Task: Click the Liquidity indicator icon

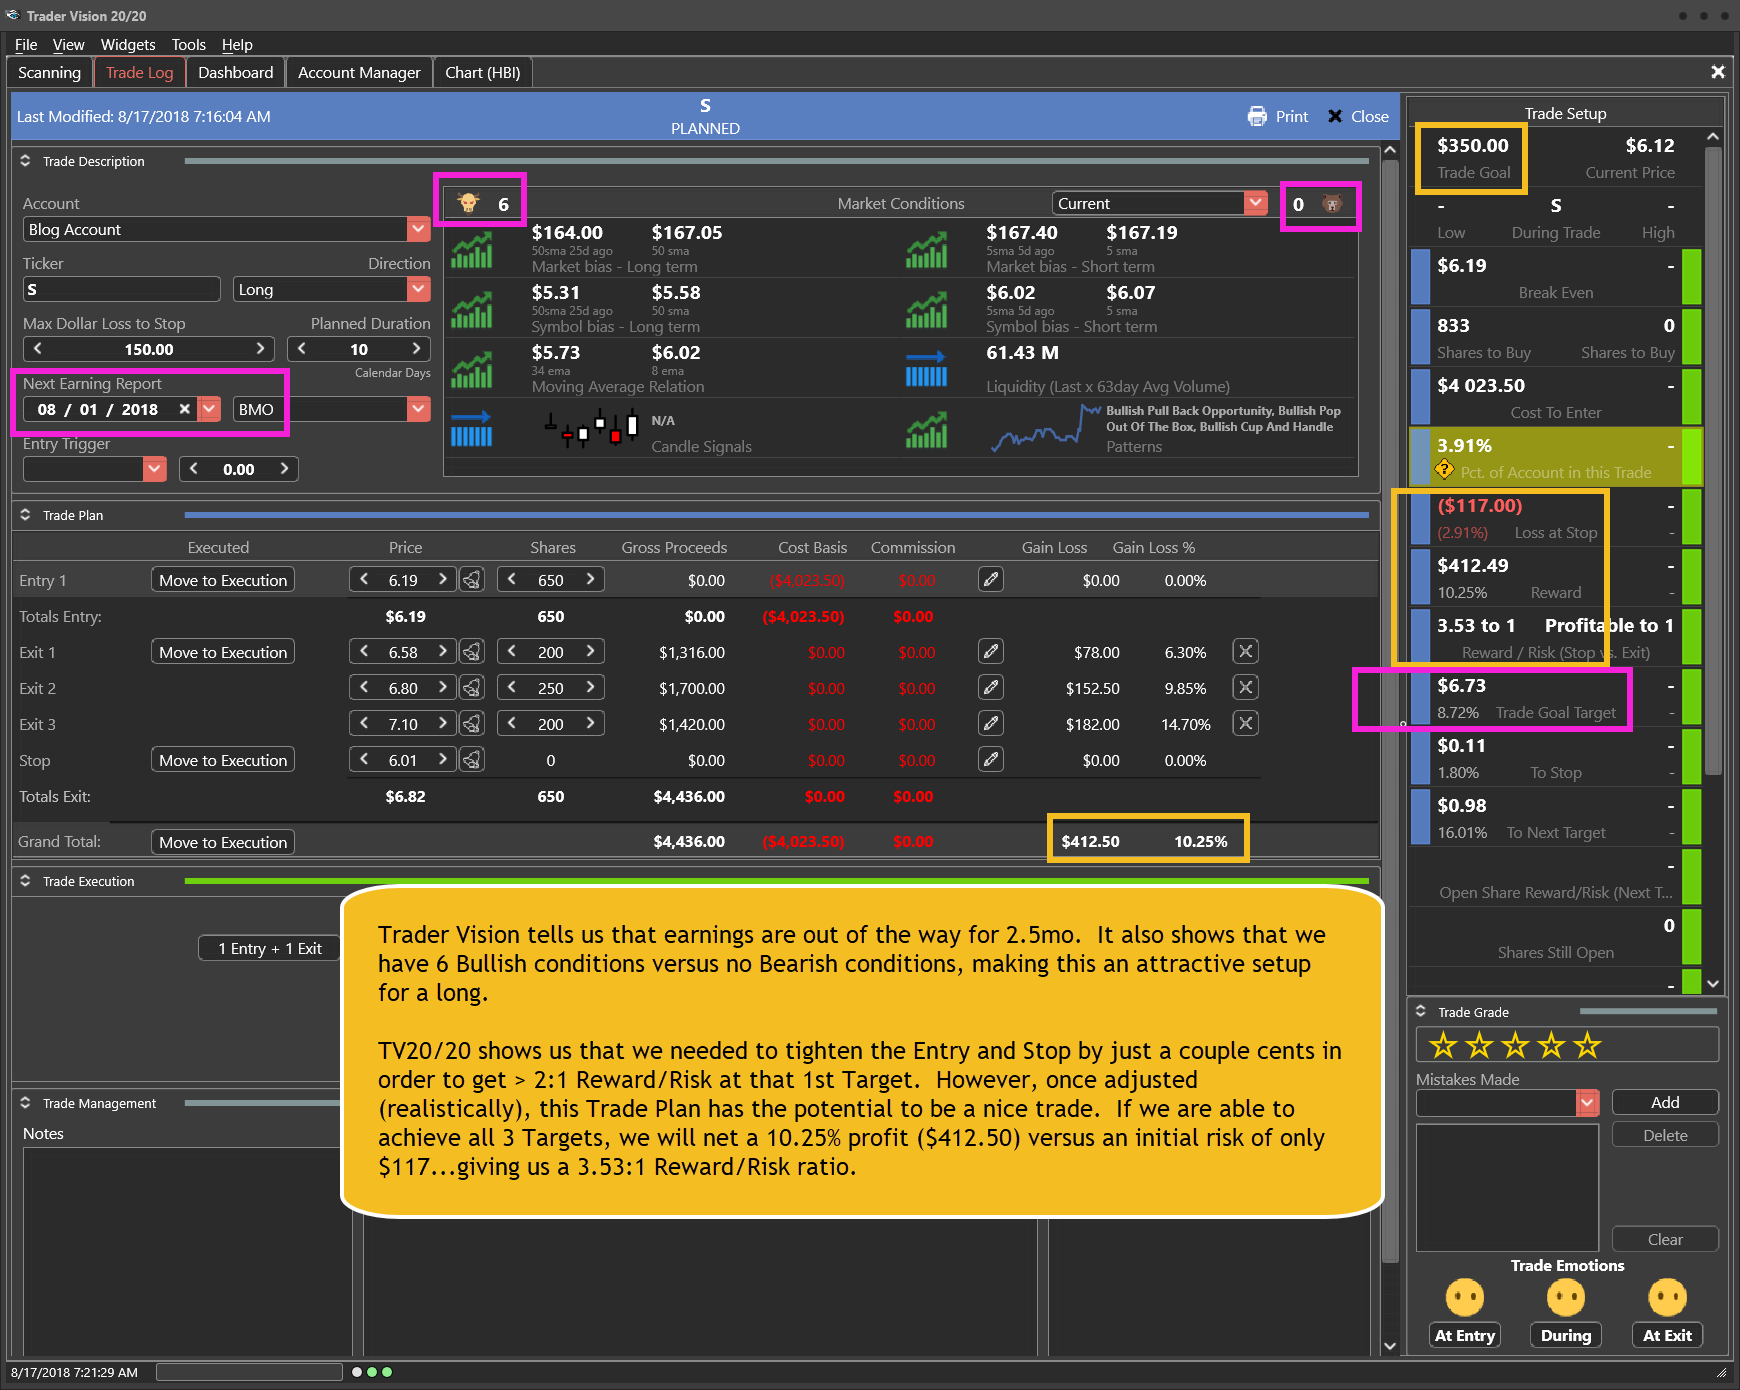Action: click(x=926, y=370)
